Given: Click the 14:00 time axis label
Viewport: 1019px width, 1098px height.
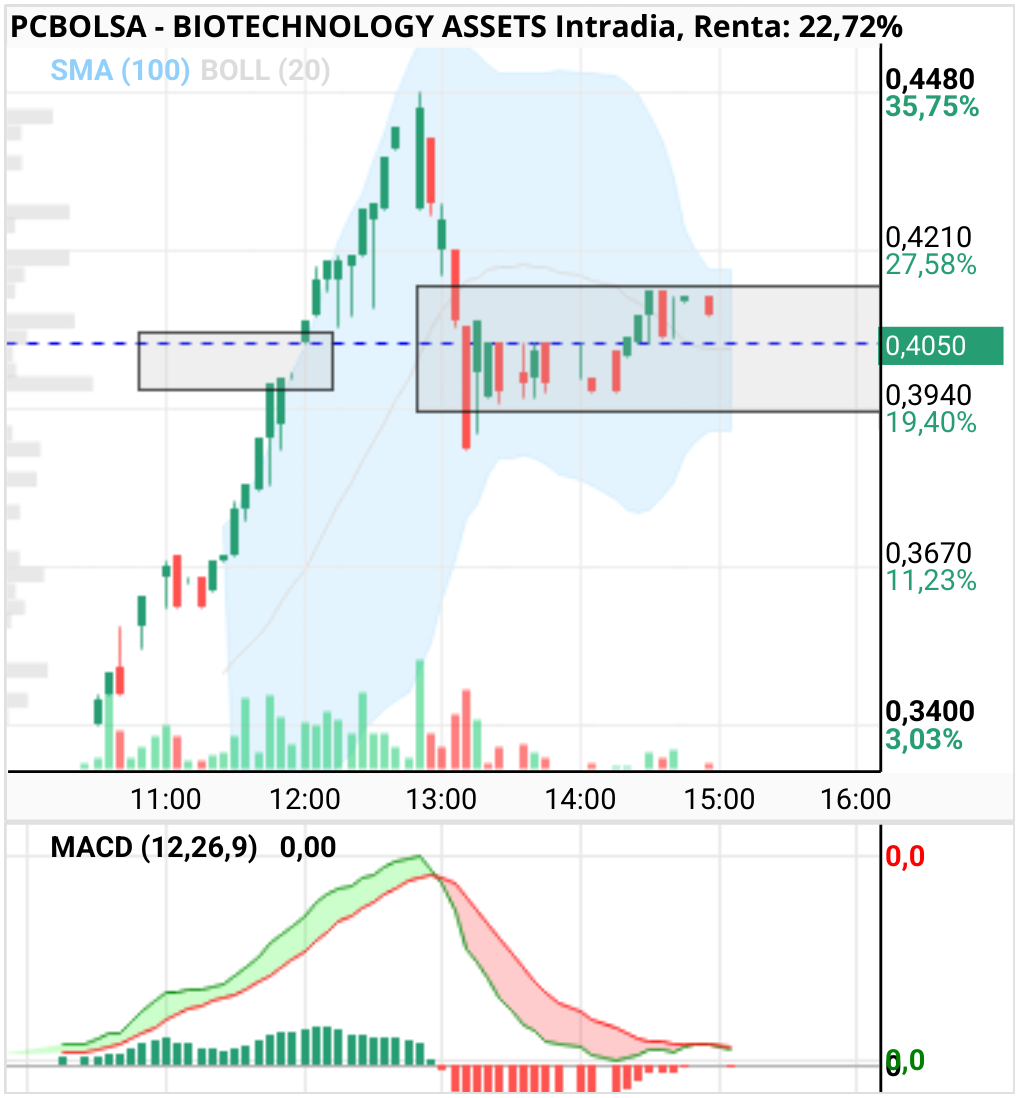Looking at the screenshot, I should 581,799.
